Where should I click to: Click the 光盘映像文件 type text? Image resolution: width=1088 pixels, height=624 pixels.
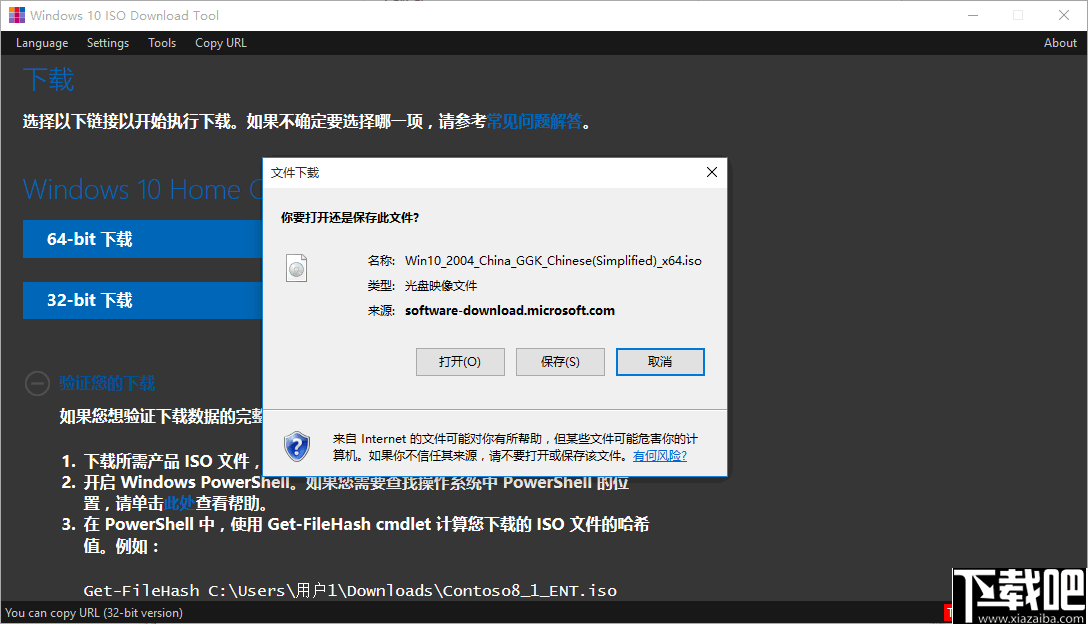click(441, 286)
